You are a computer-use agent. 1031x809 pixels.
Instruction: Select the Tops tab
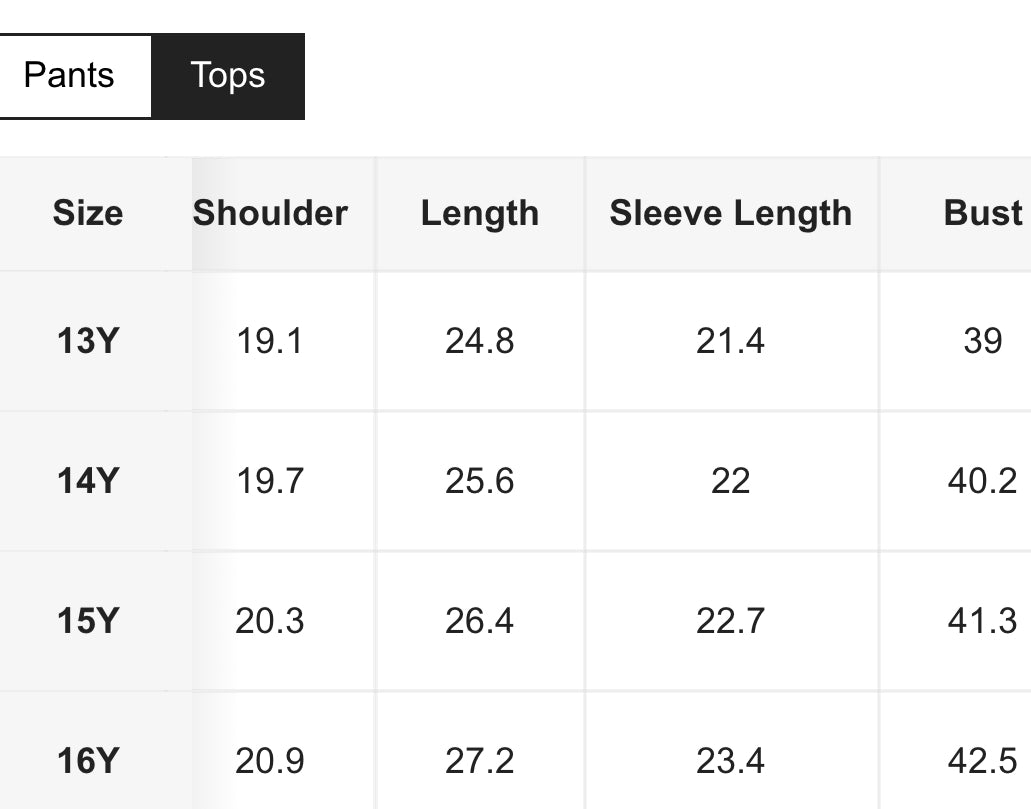[228, 76]
